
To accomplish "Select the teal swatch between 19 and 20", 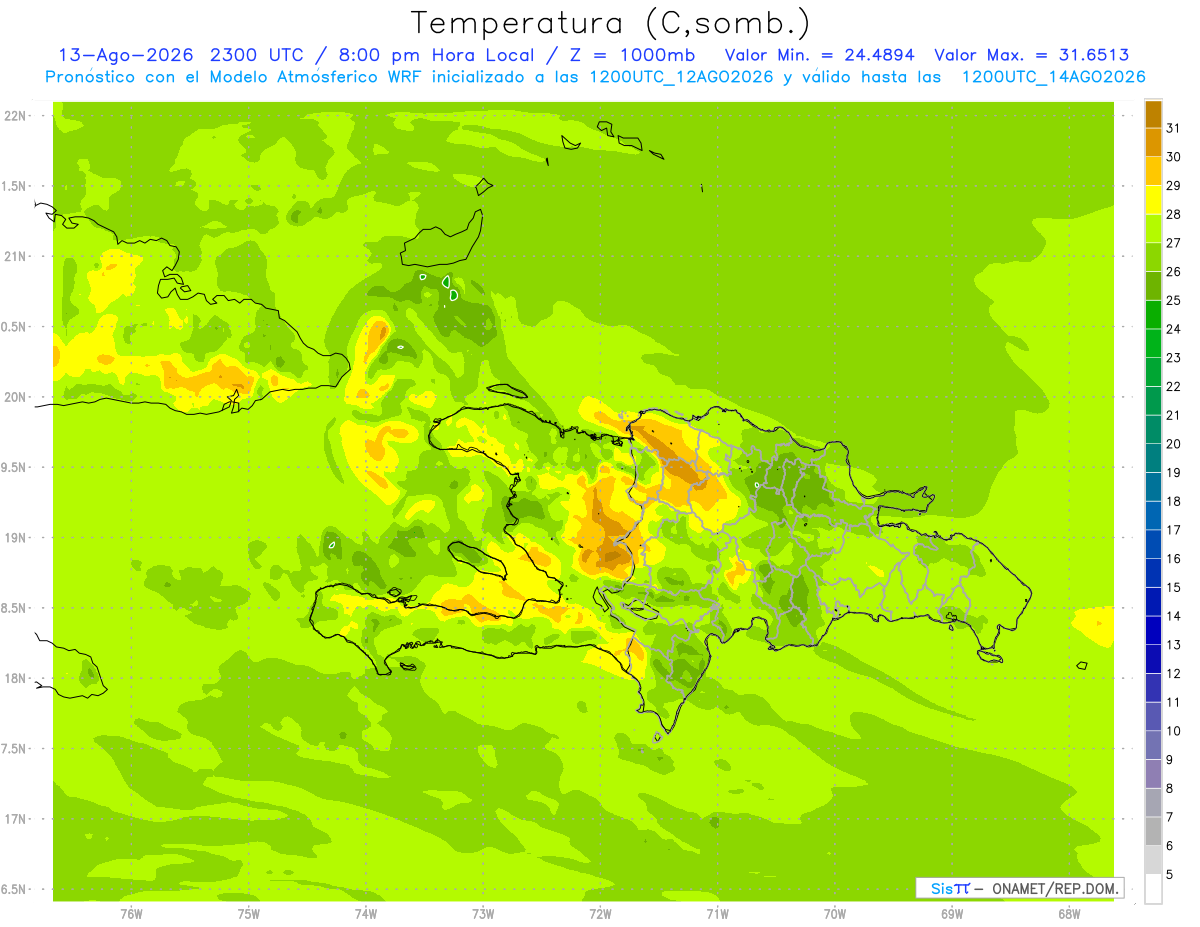I will pyautogui.click(x=1153, y=458).
